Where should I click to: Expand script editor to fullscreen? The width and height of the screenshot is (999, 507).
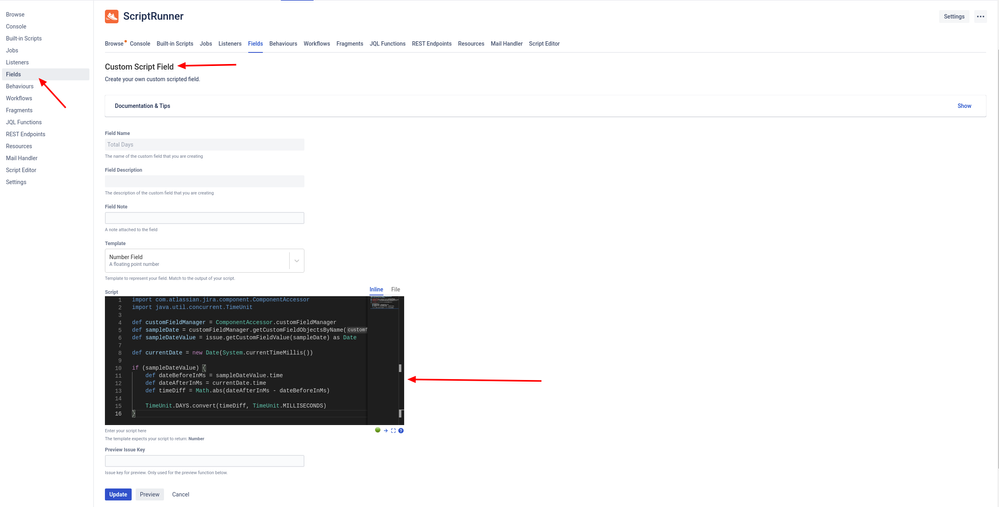pyautogui.click(x=393, y=431)
